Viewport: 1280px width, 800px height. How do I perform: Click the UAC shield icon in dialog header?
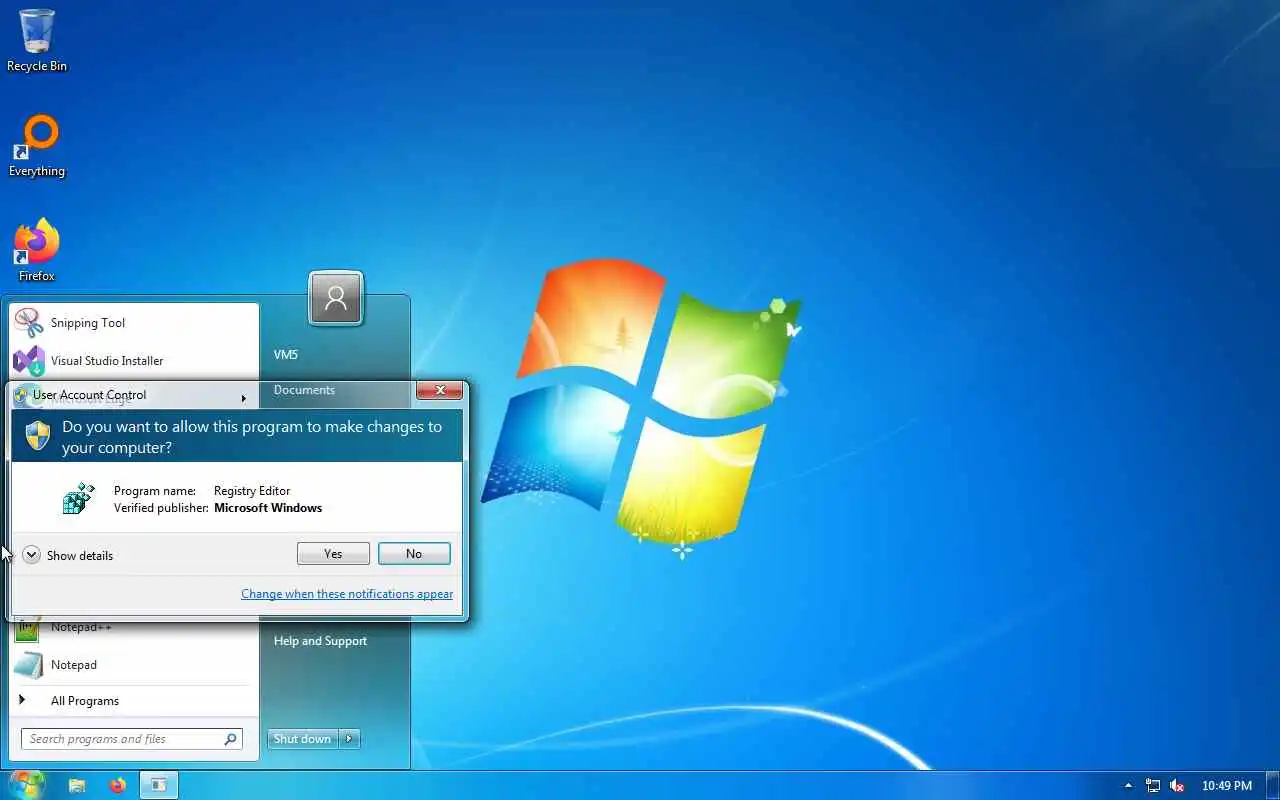click(x=38, y=435)
